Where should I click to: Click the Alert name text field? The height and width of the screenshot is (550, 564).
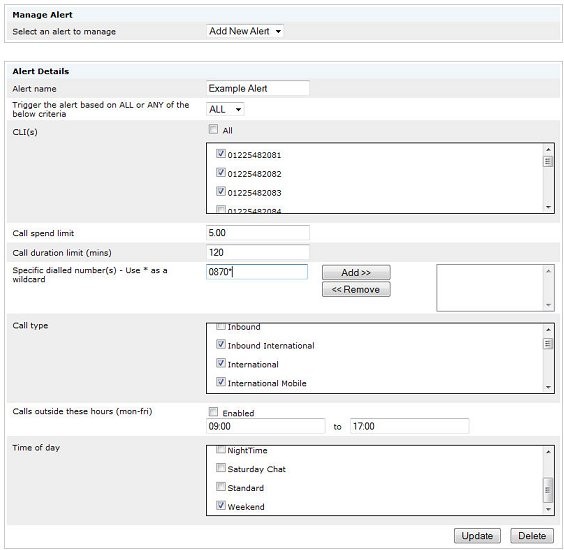pyautogui.click(x=258, y=88)
